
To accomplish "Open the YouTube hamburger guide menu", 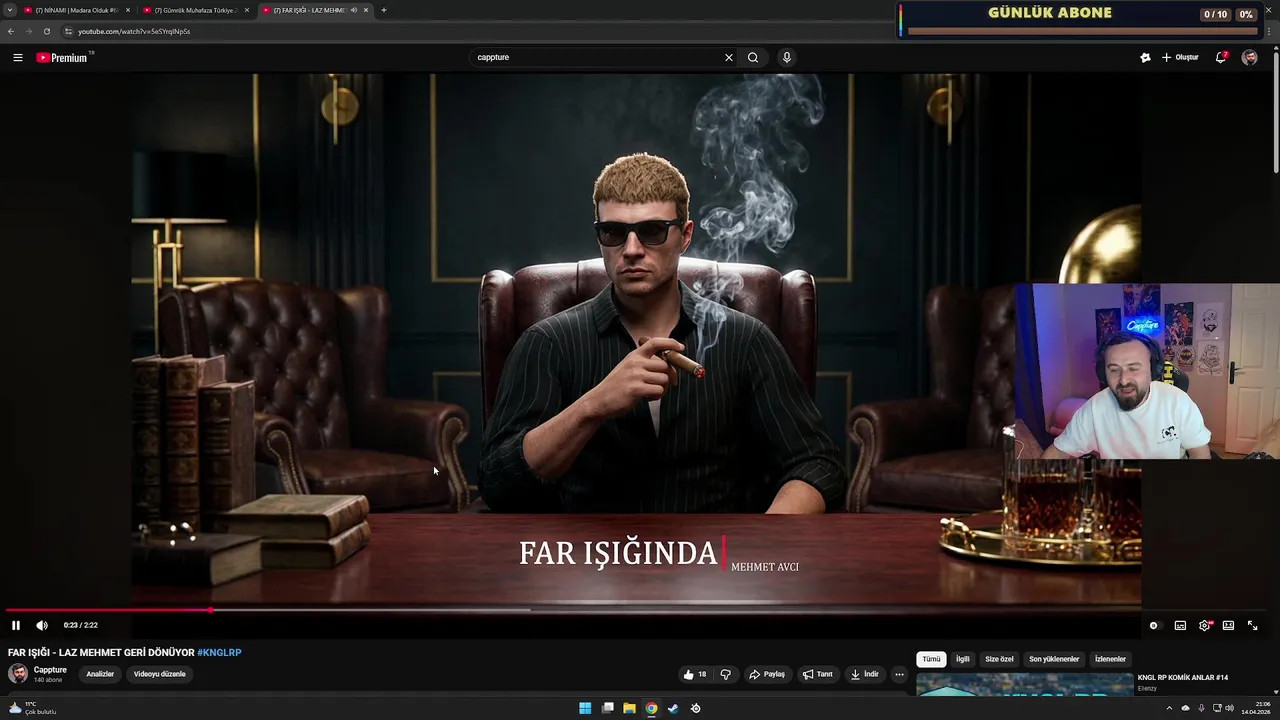I will click(x=17, y=57).
